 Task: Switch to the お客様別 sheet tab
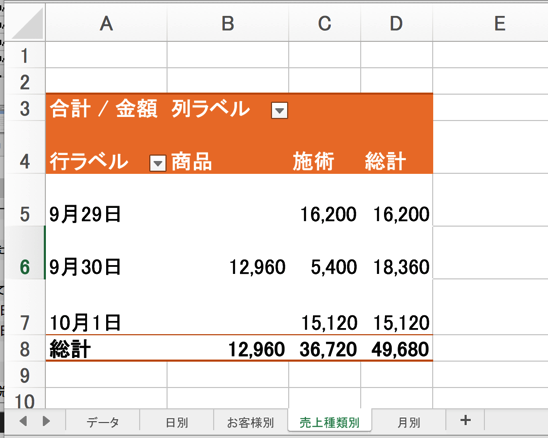(250, 422)
